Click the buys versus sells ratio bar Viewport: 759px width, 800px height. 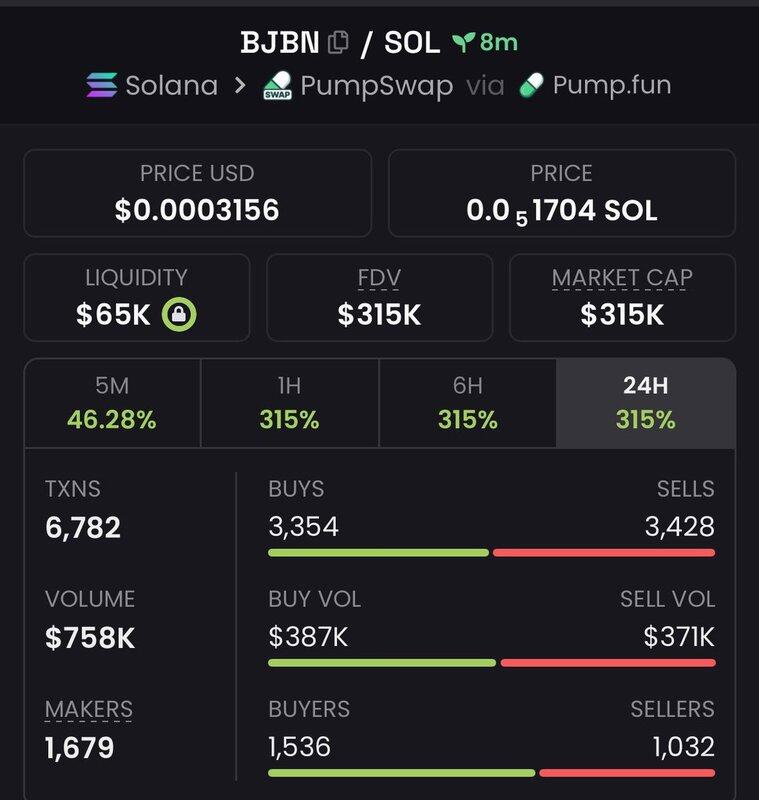(x=491, y=552)
